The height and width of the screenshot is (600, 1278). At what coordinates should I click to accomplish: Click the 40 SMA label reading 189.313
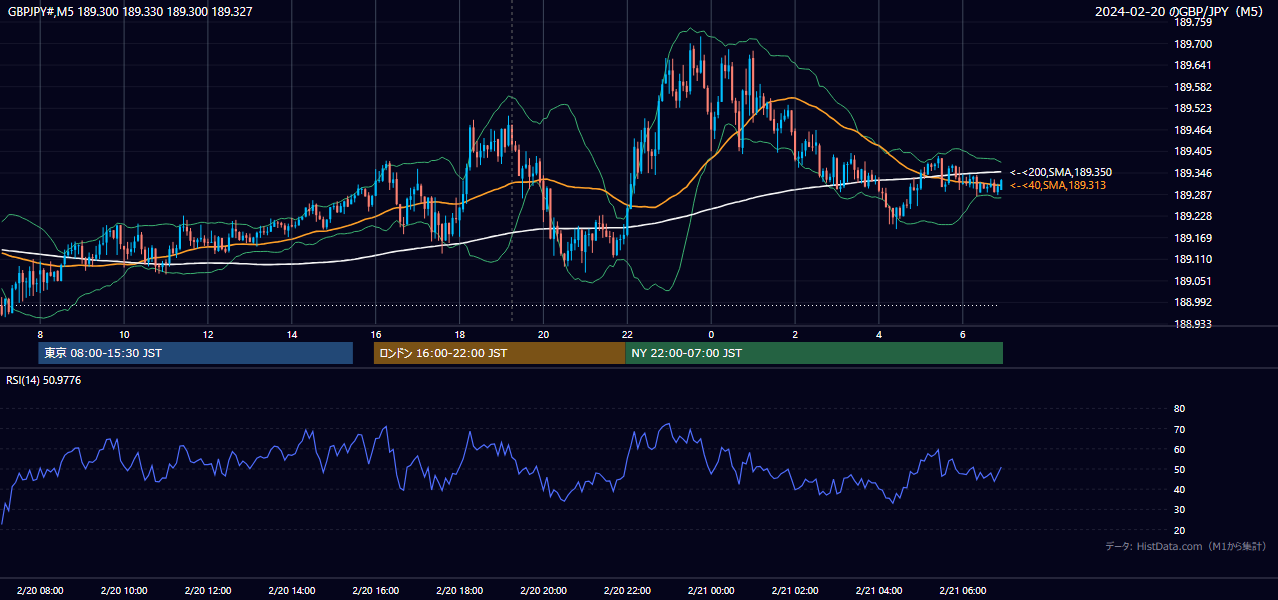(x=1058, y=185)
